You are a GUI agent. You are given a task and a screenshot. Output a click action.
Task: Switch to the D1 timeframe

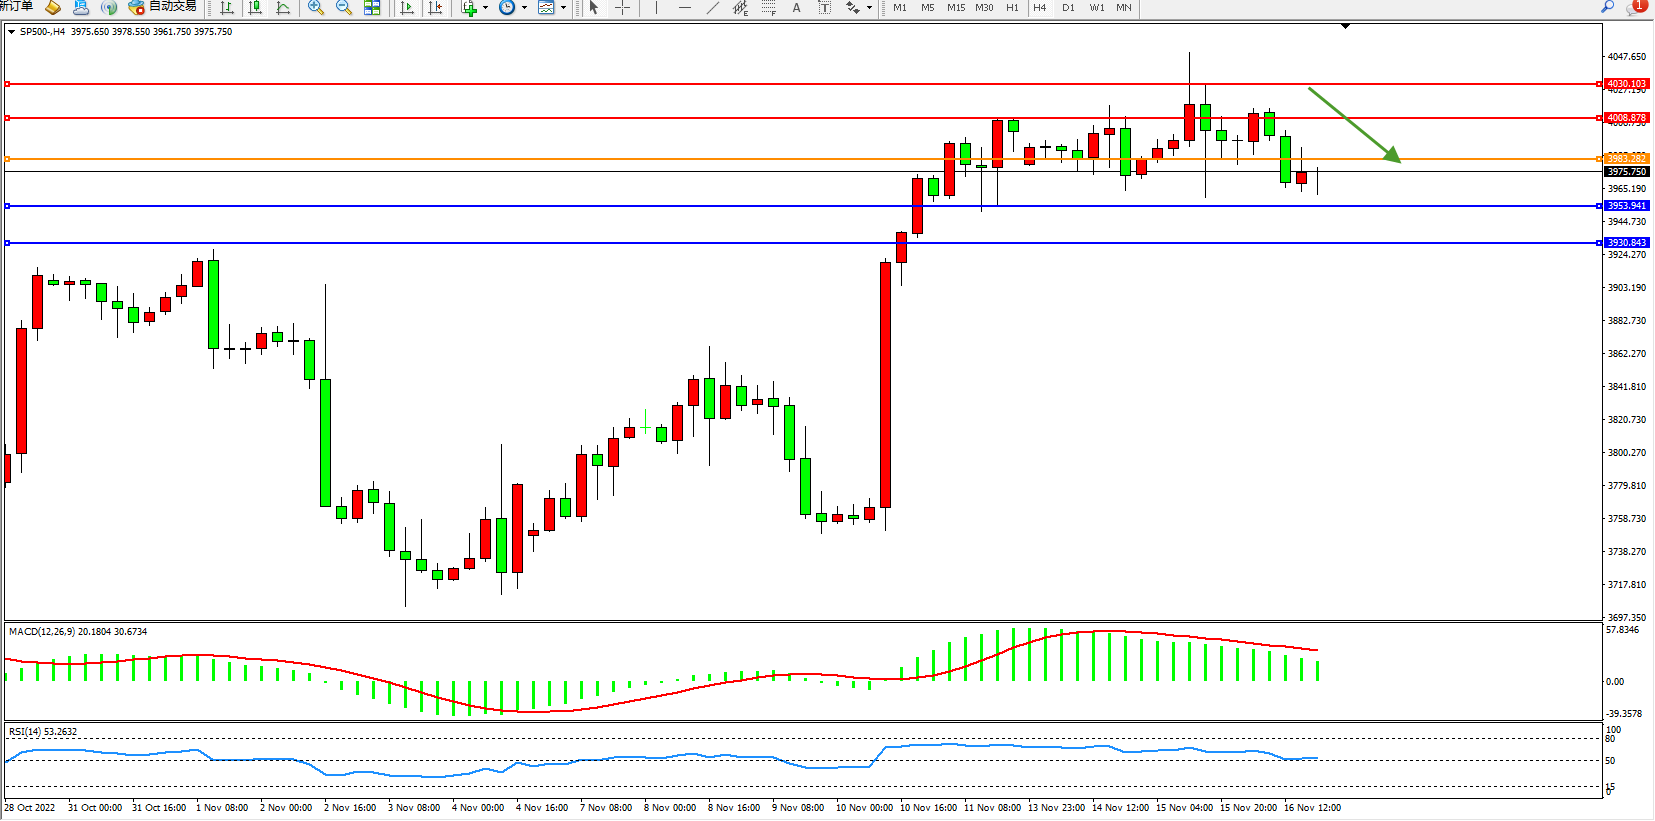point(1068,8)
